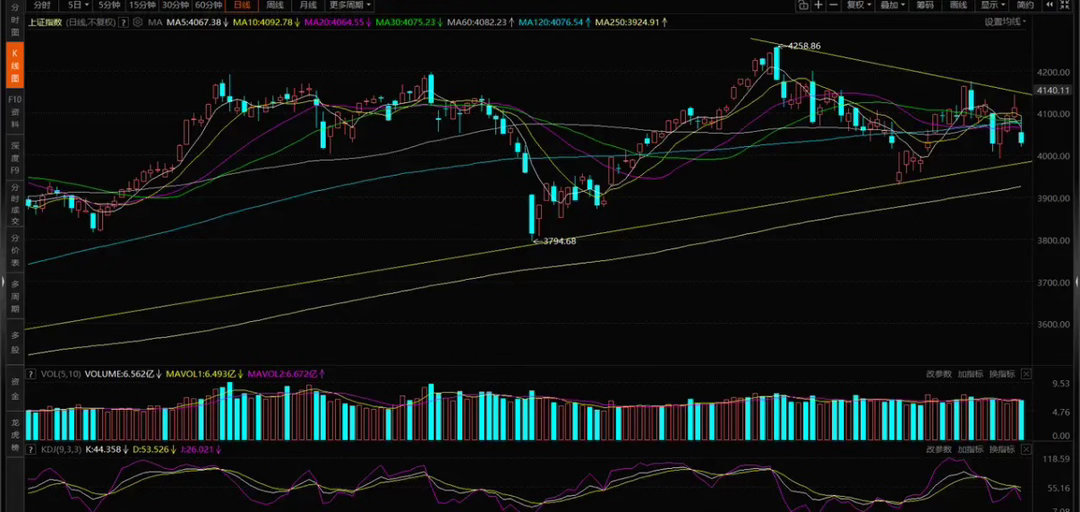Open the 分时成交 sidebar item
The image size is (1080, 512).
point(15,203)
